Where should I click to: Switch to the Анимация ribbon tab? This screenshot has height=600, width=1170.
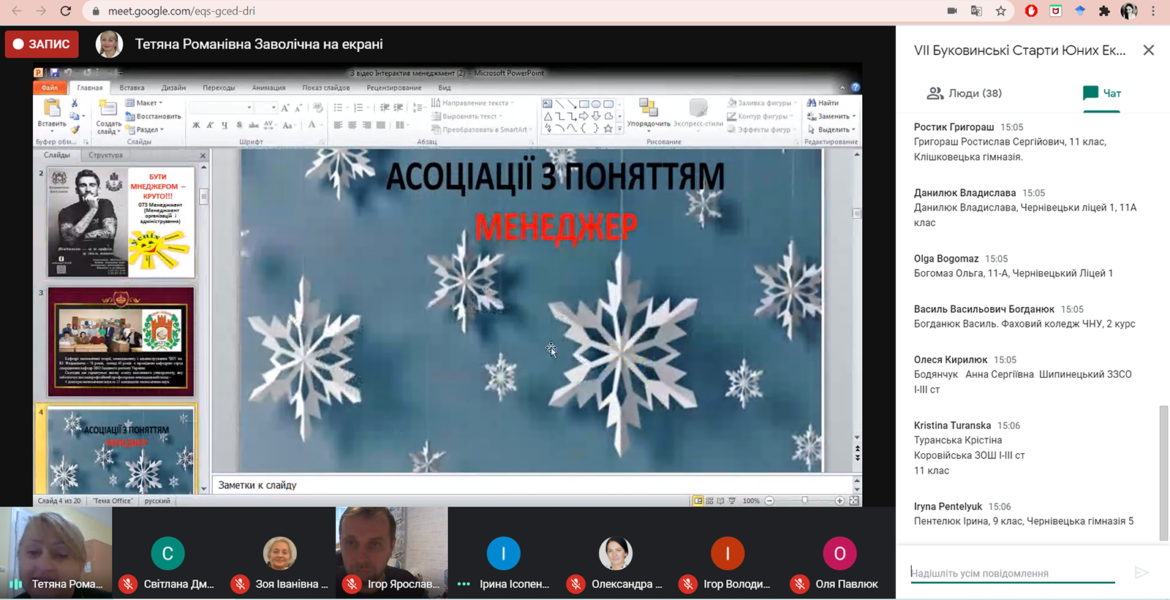269,87
